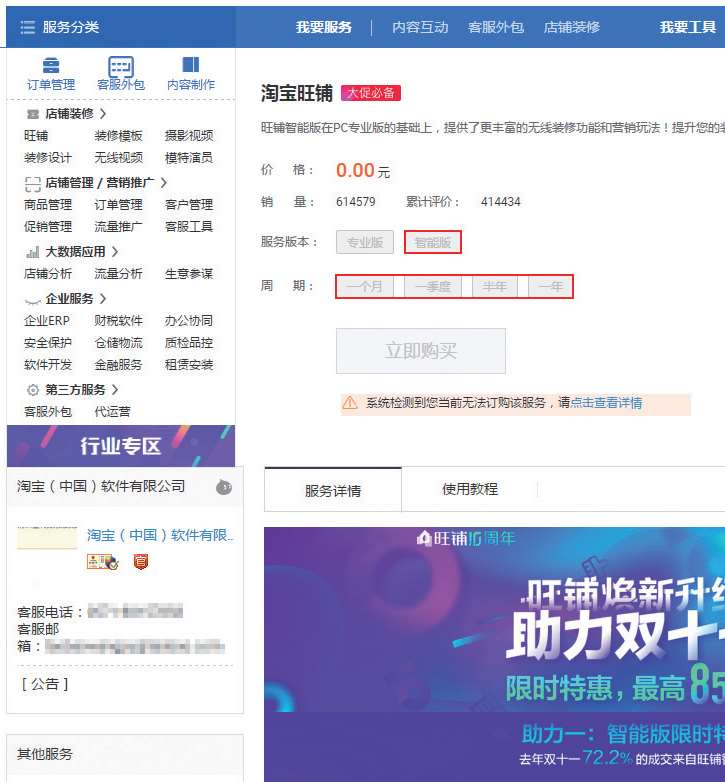Go to 流量推广 link
The image size is (725, 782).
tap(118, 227)
